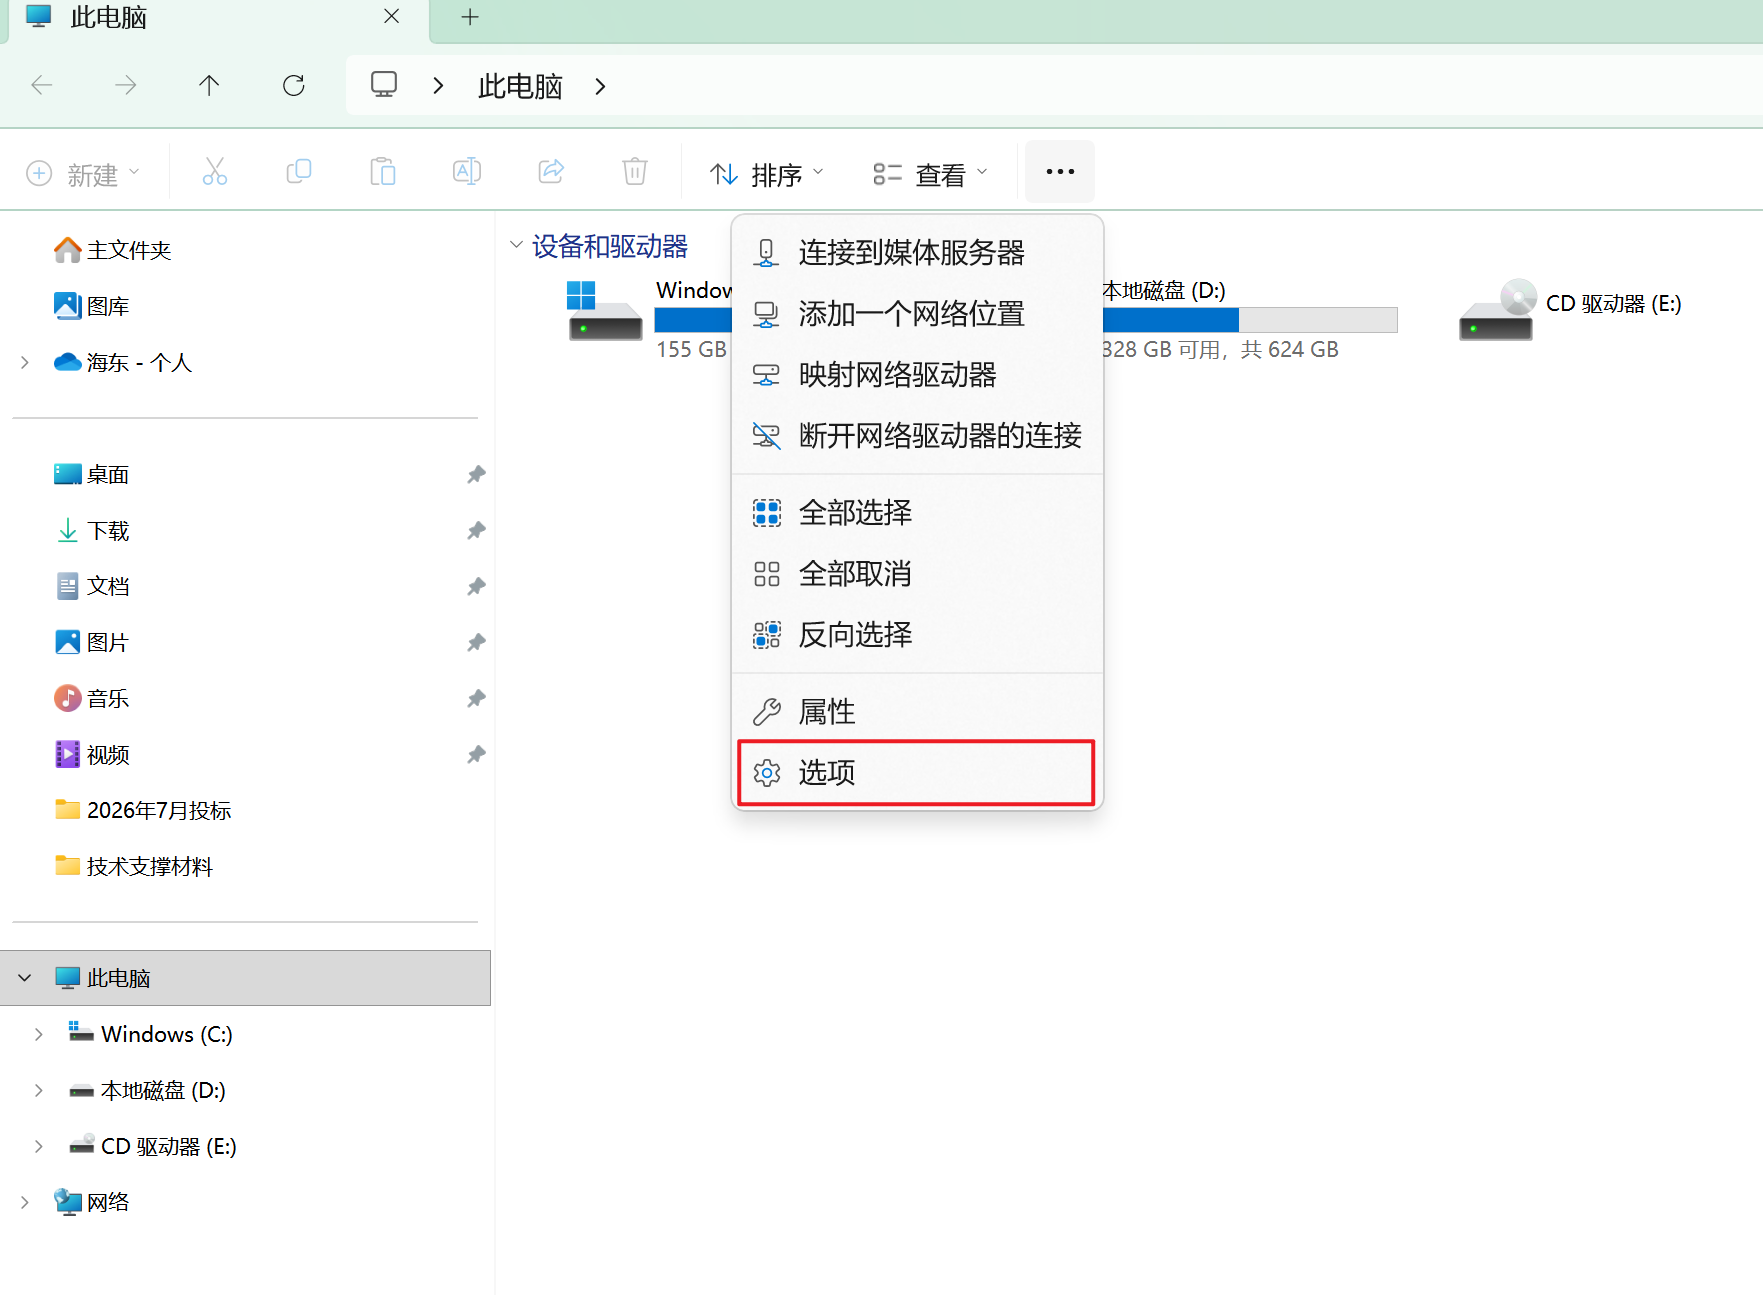Choose 属性 from the menu
Screen dimensions: 1763x1295
[917, 712]
